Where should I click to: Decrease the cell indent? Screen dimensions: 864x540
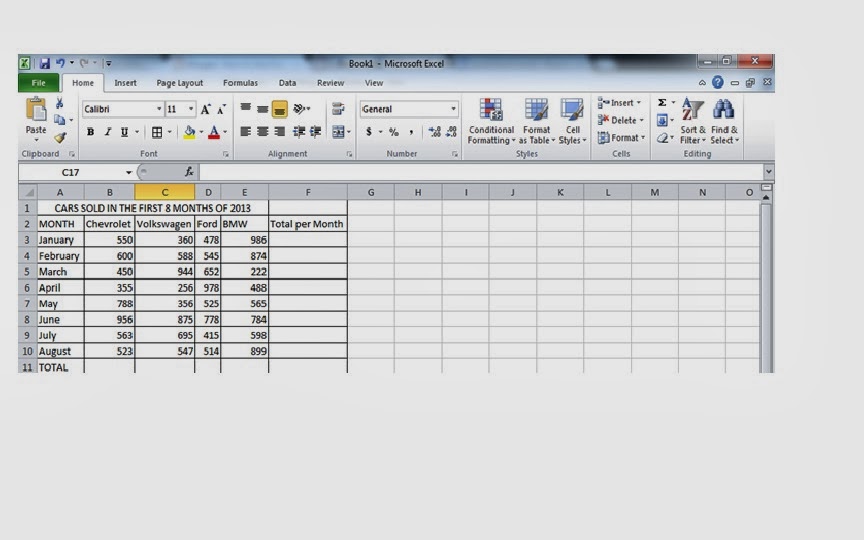[x=298, y=131]
